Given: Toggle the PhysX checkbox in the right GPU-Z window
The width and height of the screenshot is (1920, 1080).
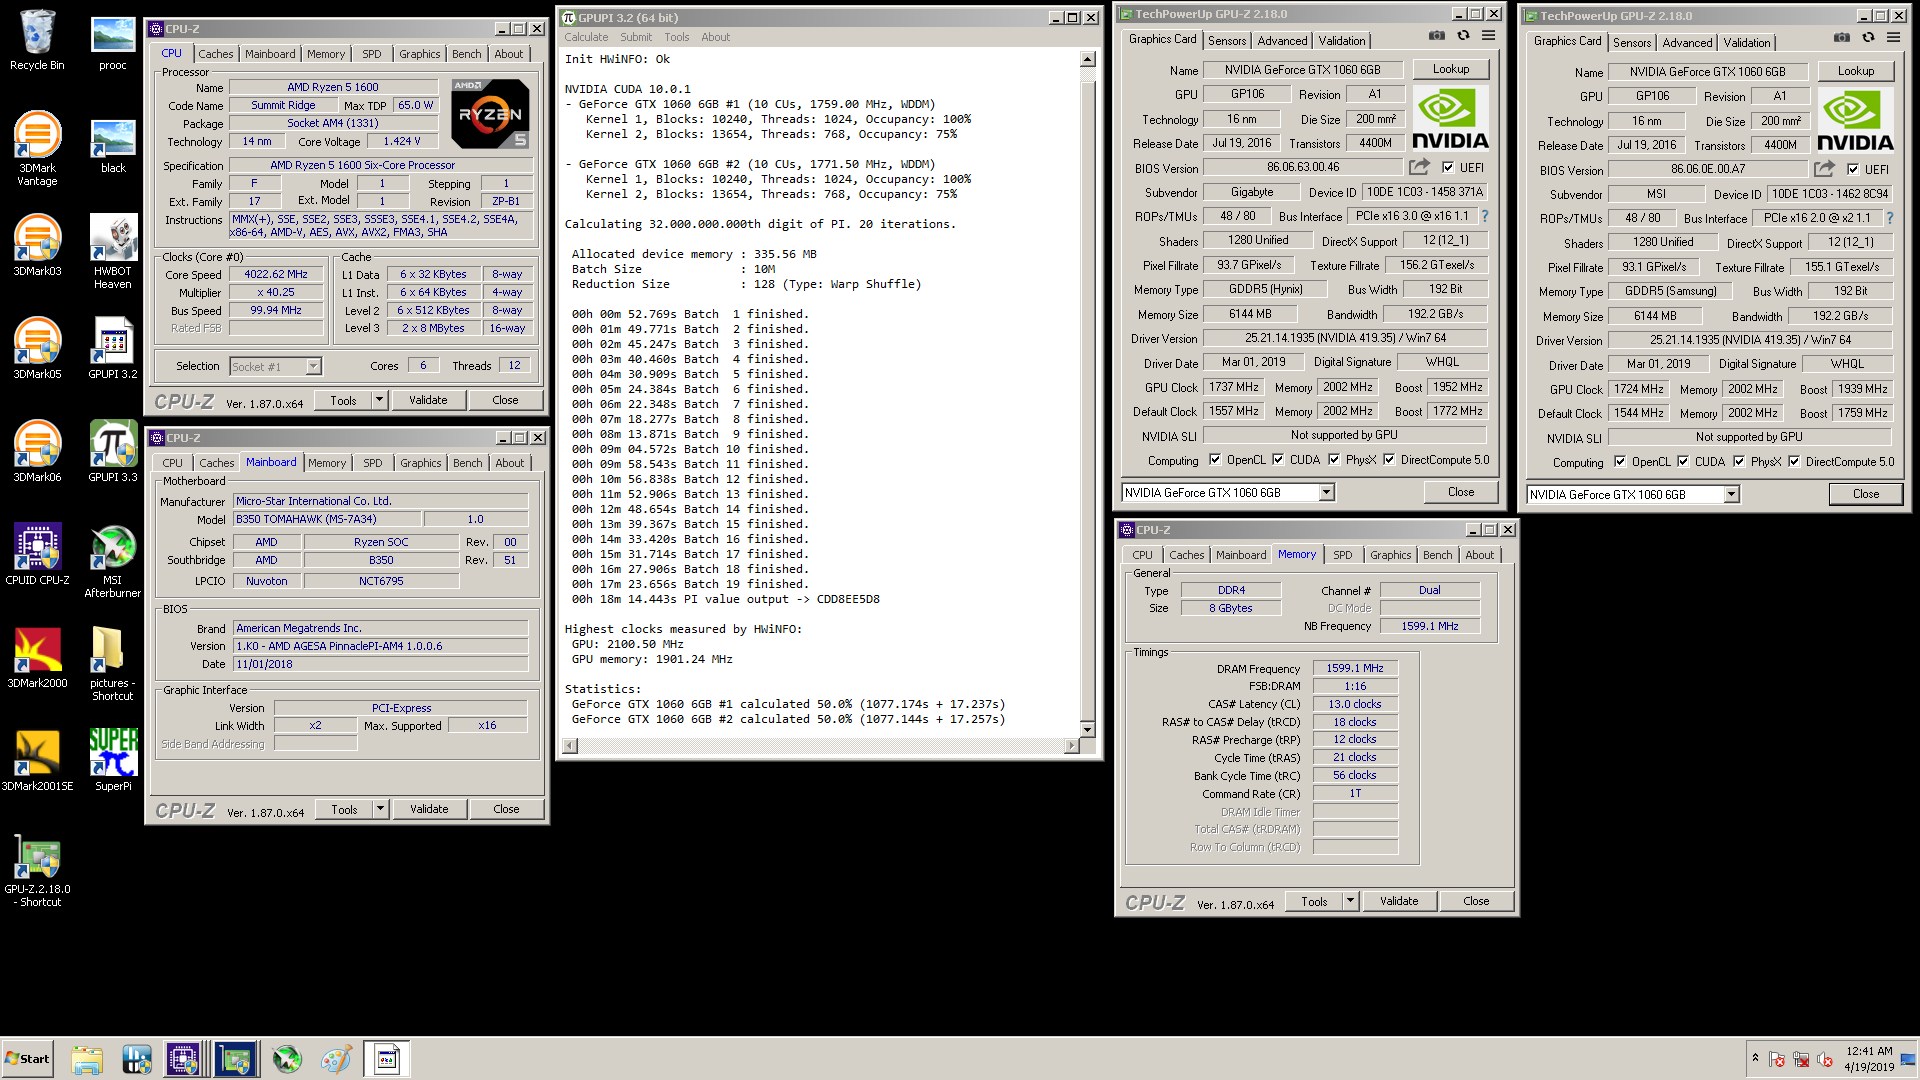Looking at the screenshot, I should (1739, 462).
